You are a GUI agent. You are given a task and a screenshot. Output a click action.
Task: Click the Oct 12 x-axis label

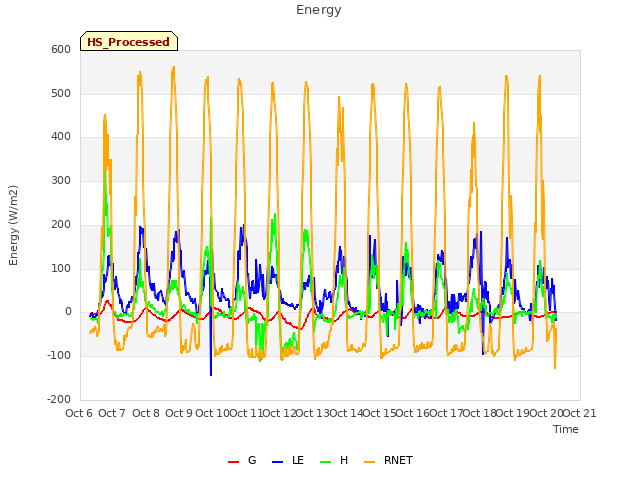click(x=279, y=413)
